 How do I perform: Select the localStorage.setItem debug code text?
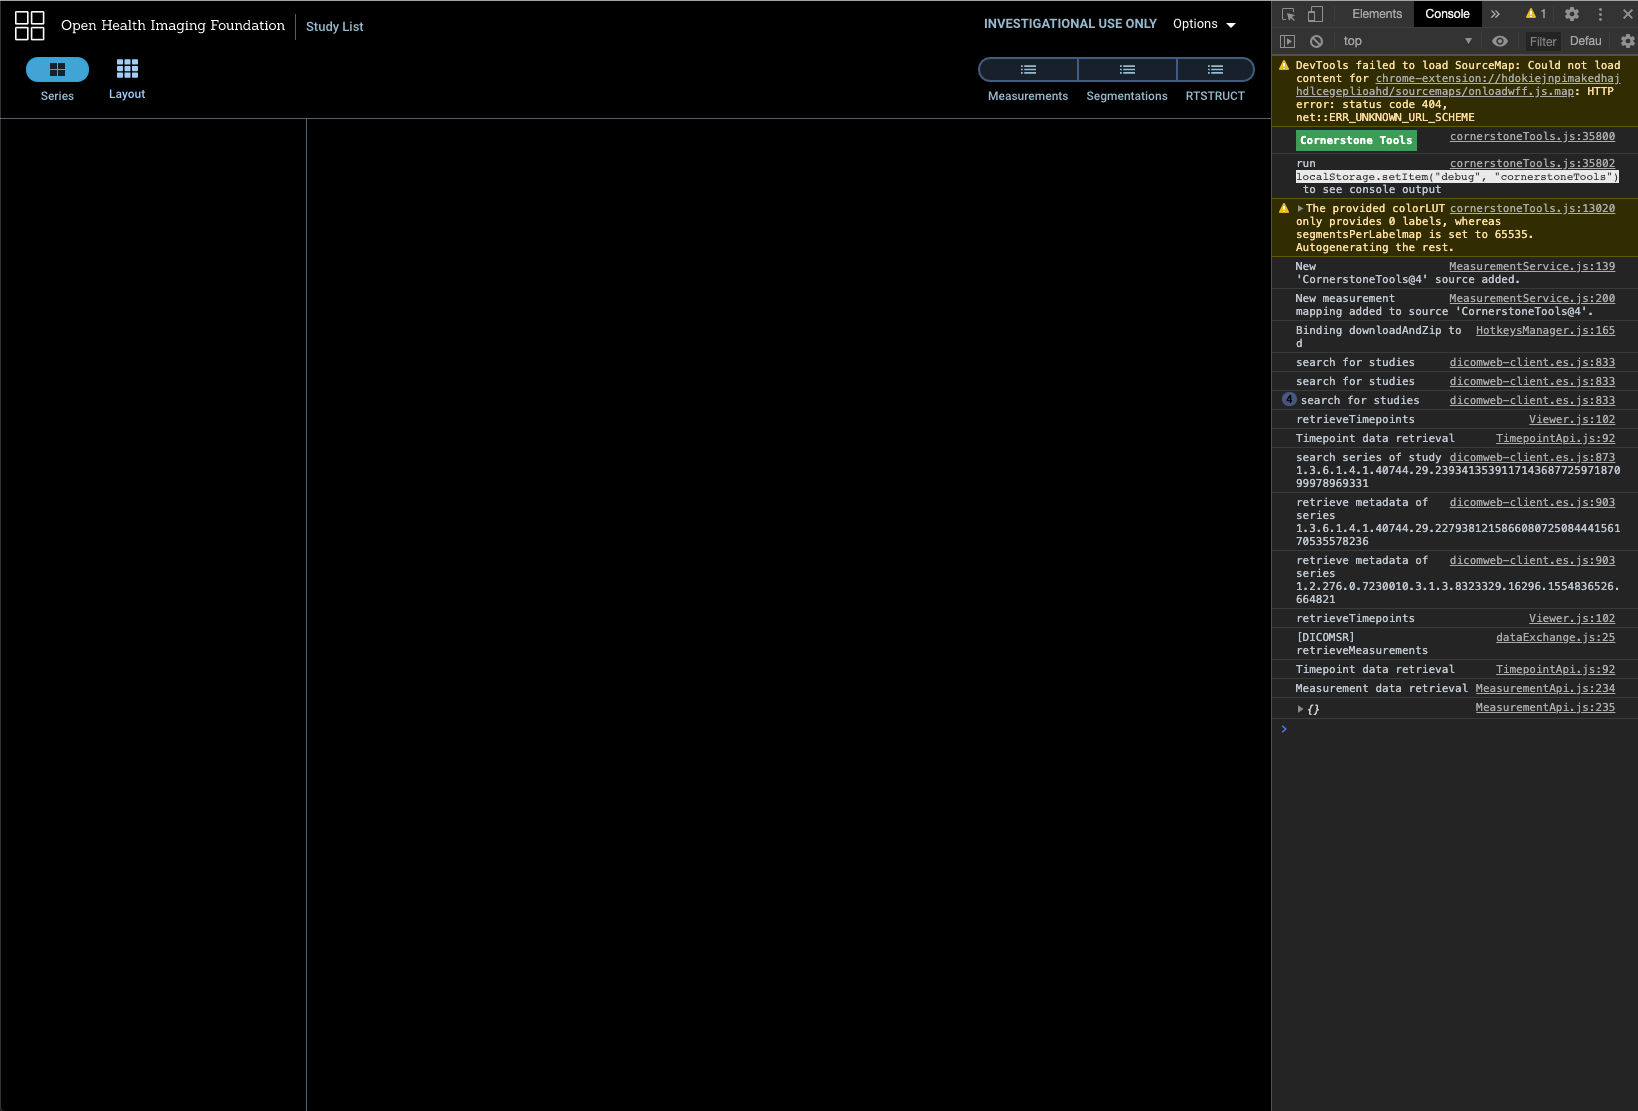point(1457,177)
